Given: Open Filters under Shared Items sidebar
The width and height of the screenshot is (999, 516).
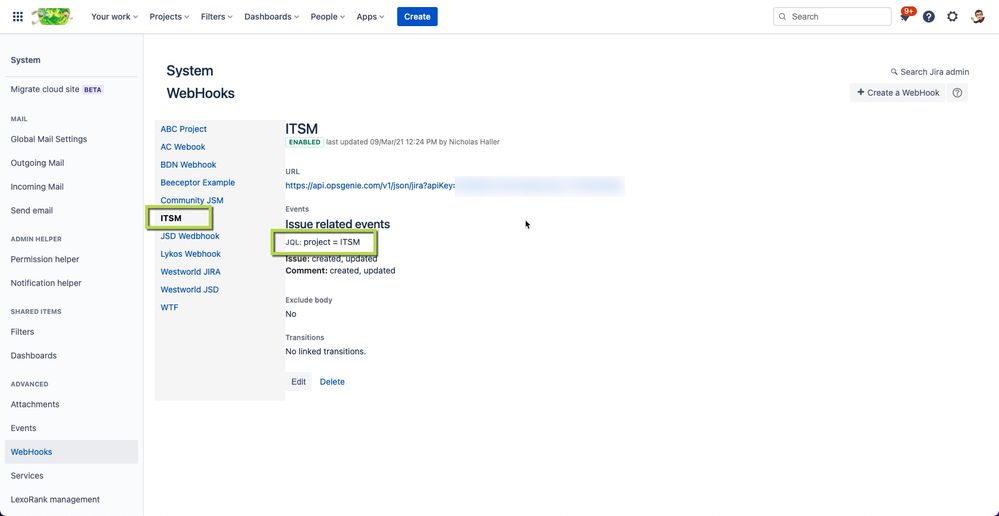Looking at the screenshot, I should 22,332.
